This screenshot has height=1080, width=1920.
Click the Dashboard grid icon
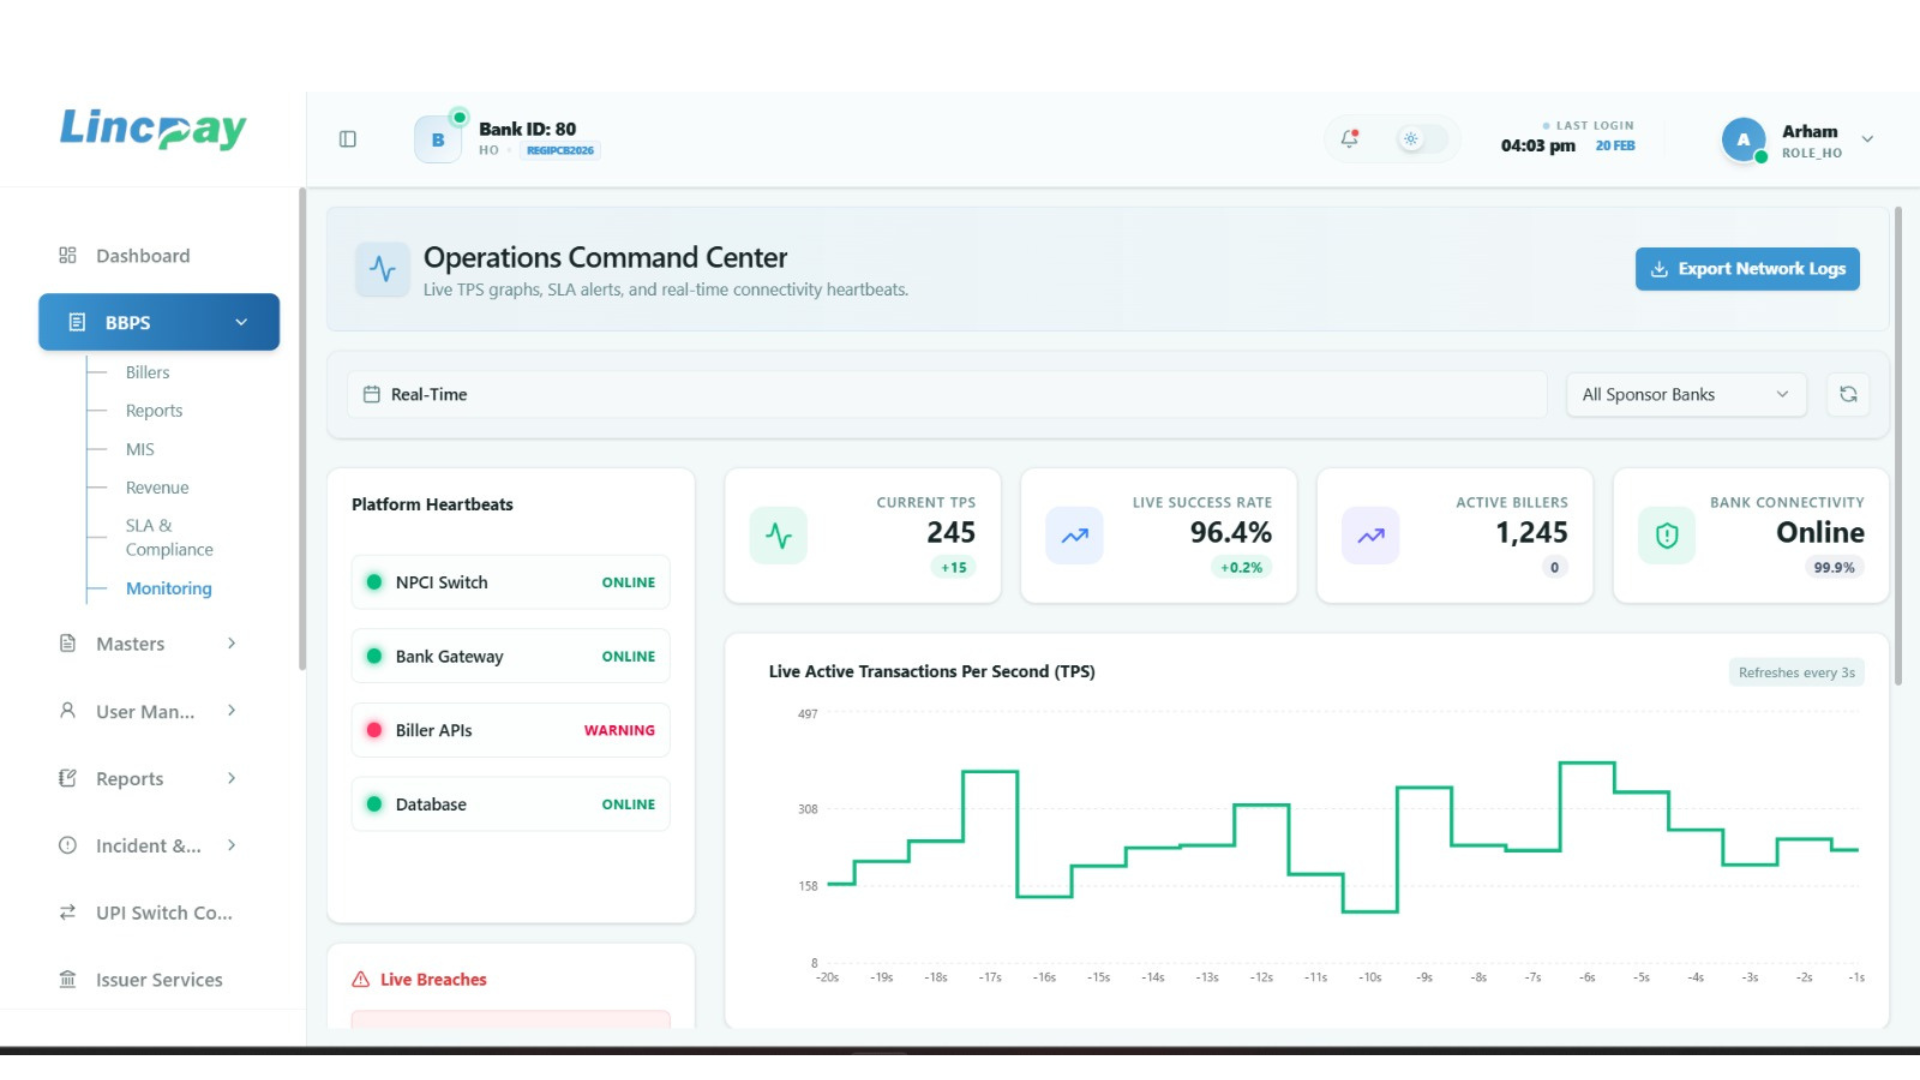[67, 256]
